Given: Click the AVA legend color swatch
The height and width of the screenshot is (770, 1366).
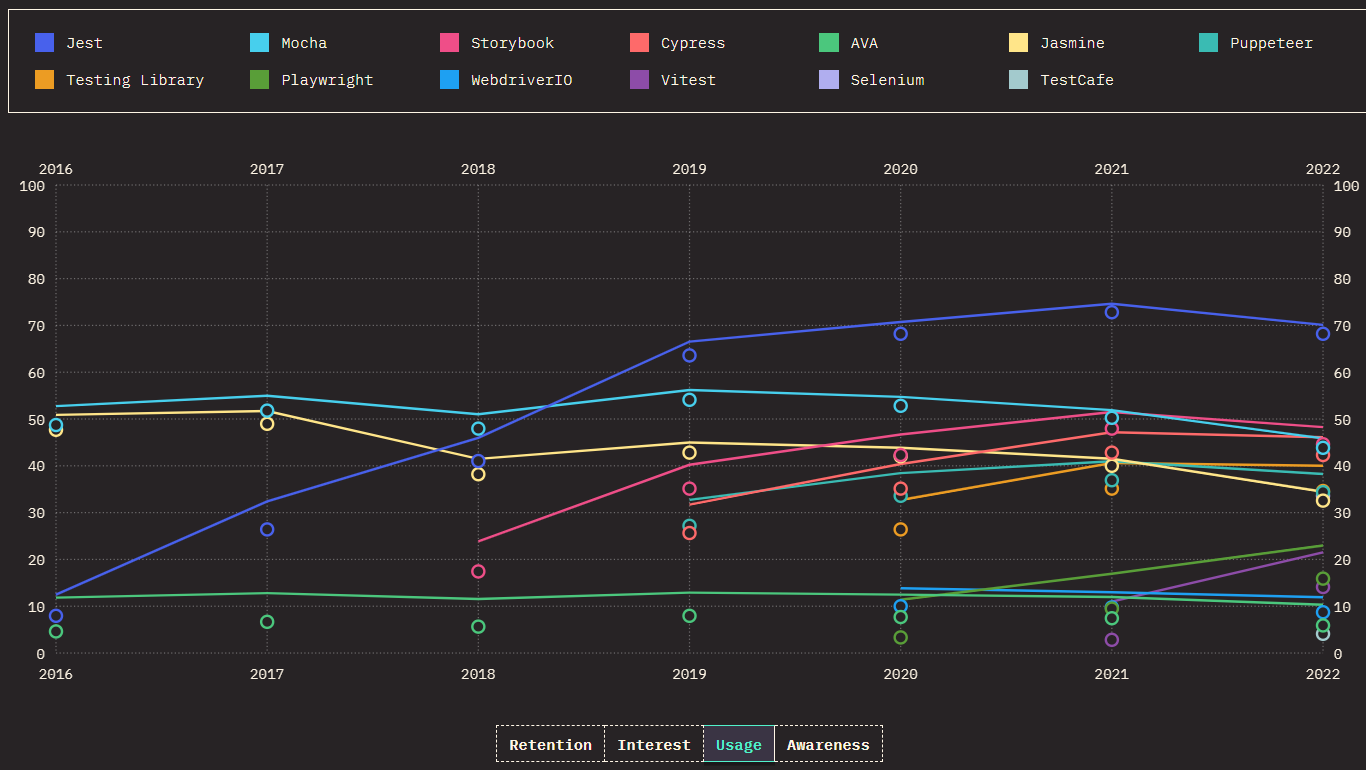Looking at the screenshot, I should click(x=829, y=43).
